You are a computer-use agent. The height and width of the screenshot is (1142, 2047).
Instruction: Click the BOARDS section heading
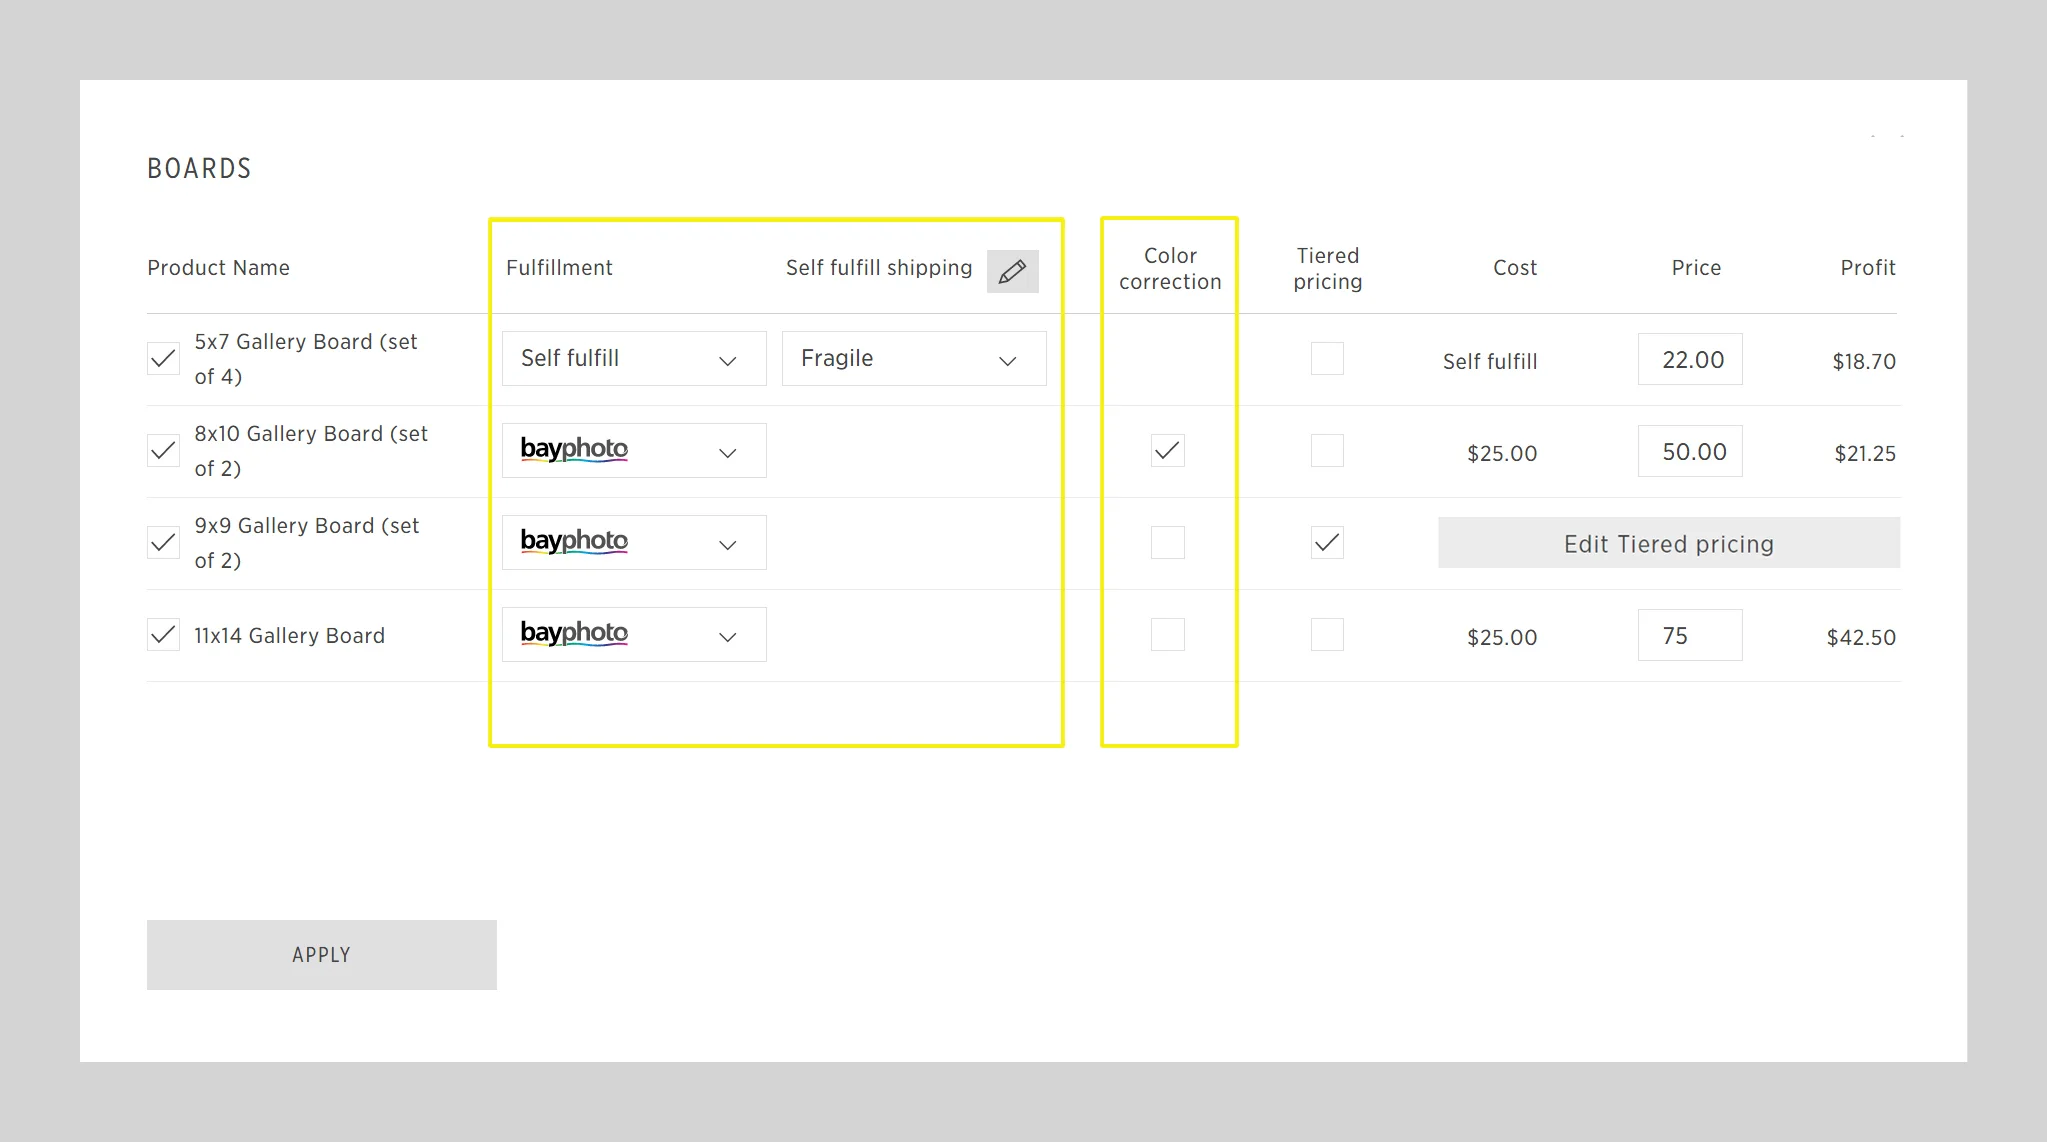pos(199,168)
